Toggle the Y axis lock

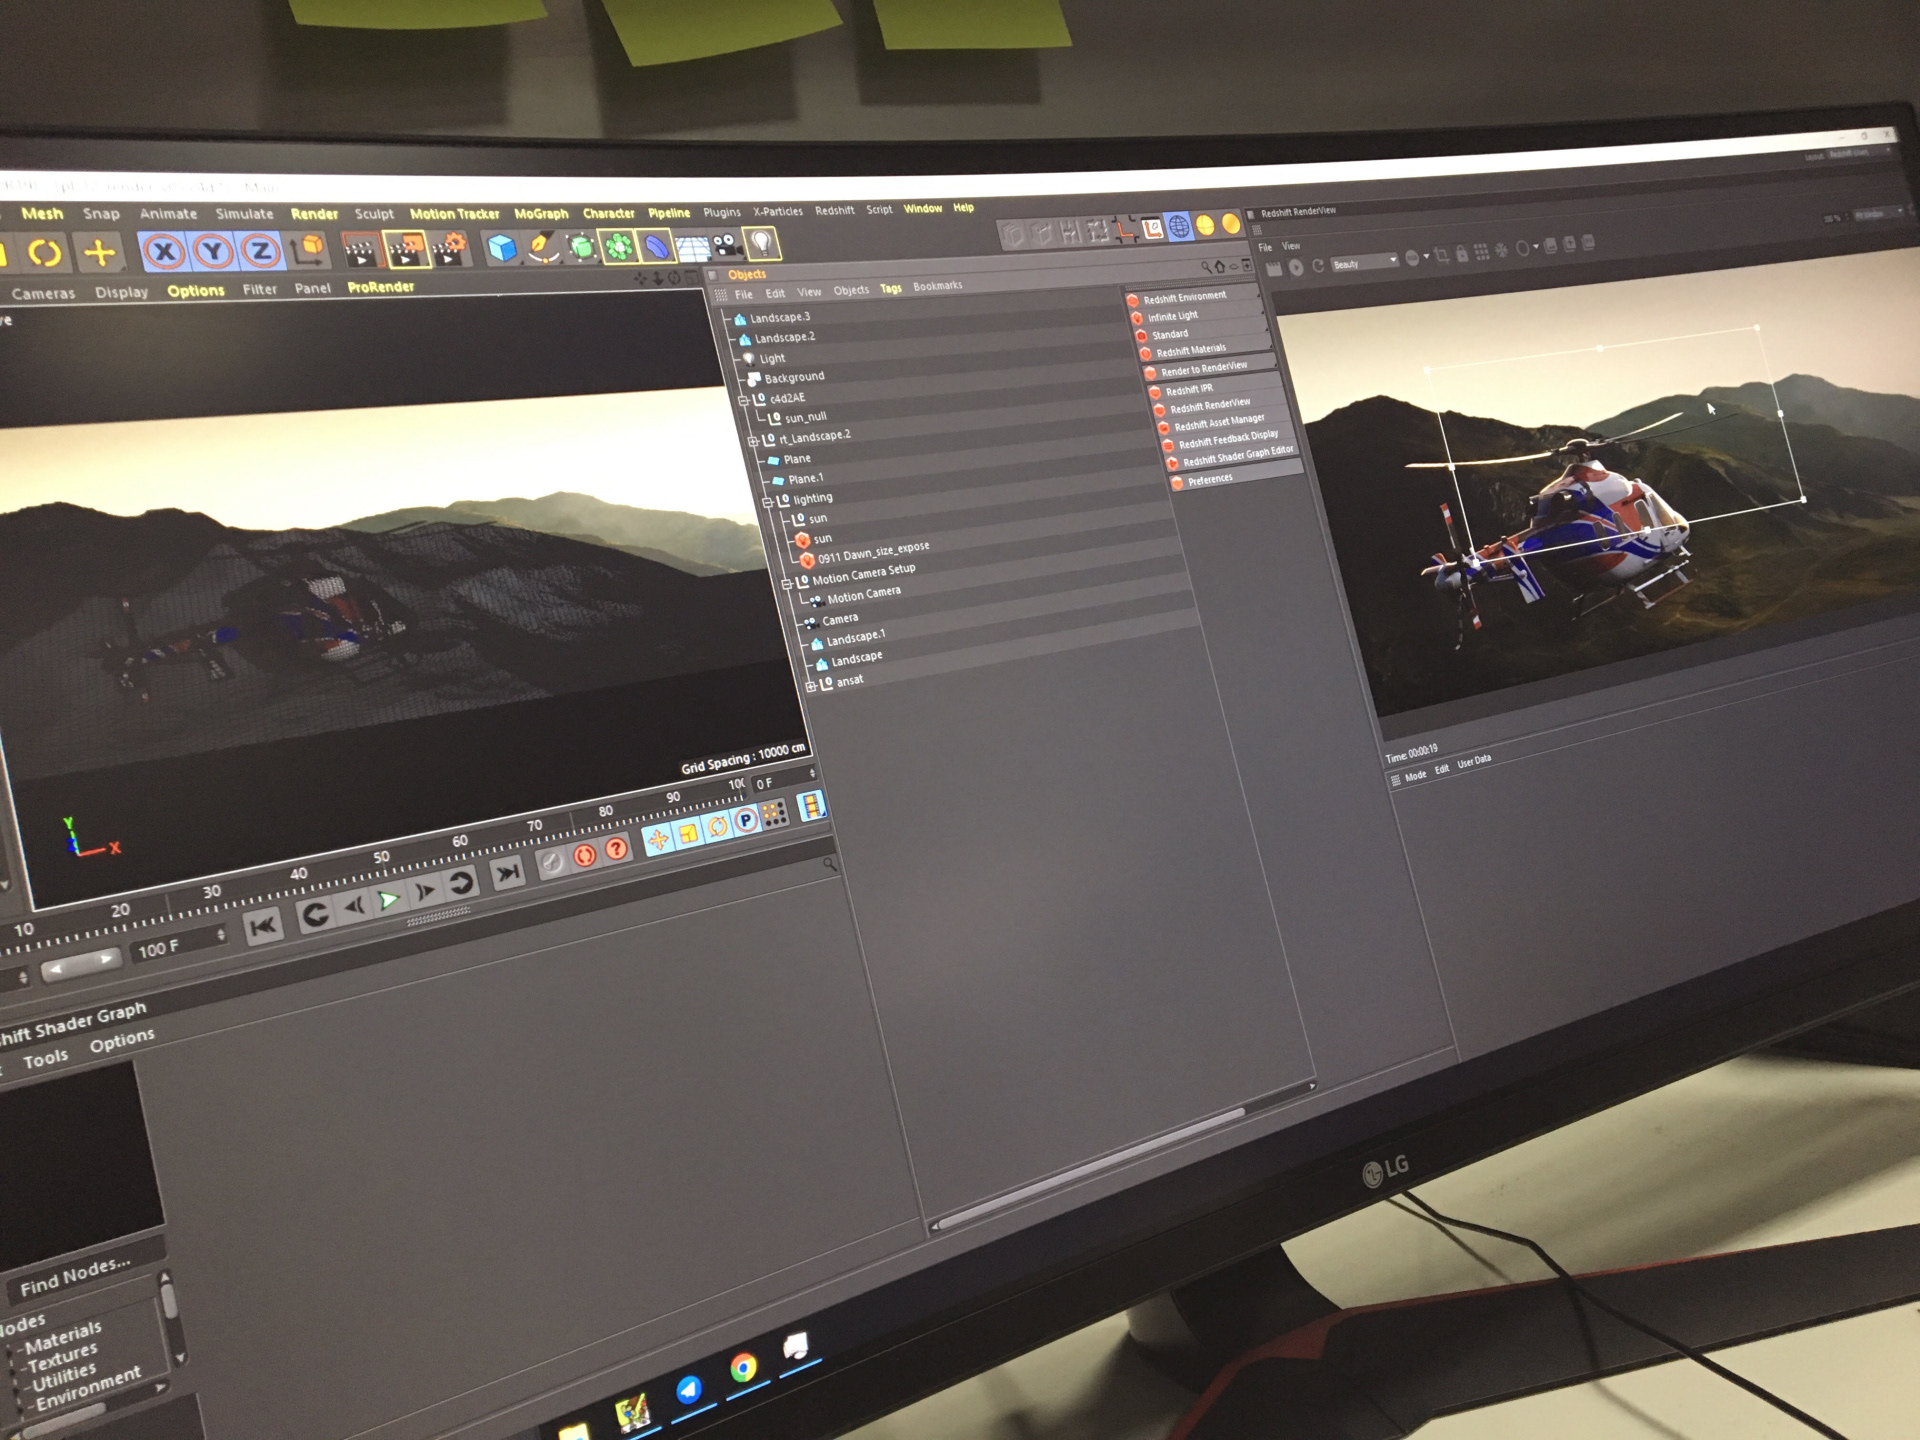click(212, 251)
